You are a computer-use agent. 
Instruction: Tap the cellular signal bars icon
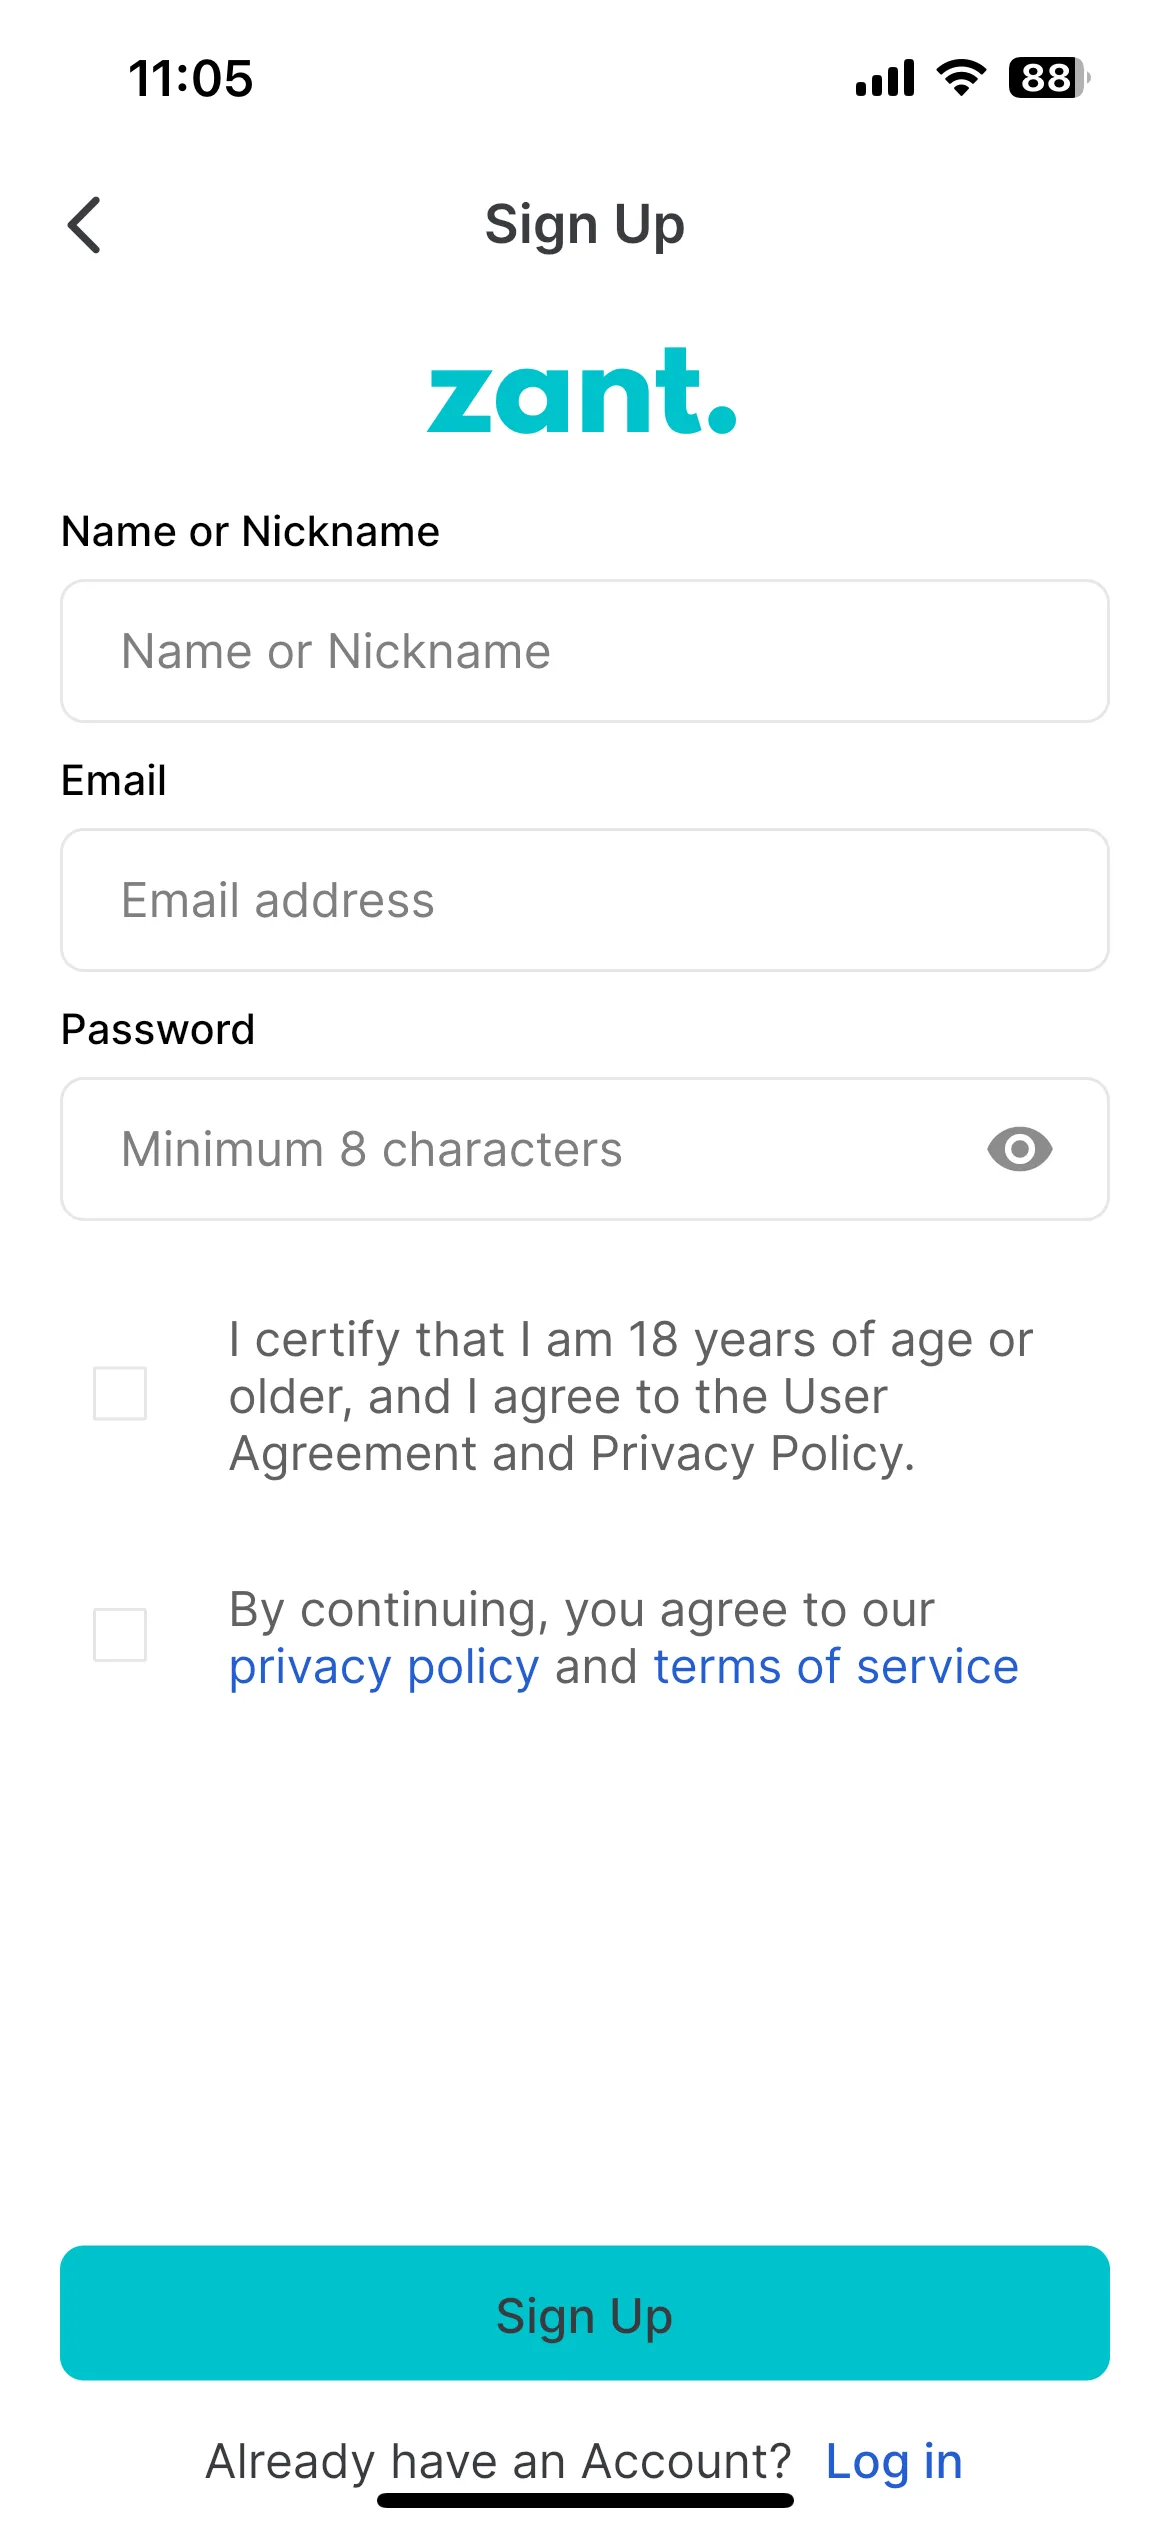(885, 78)
